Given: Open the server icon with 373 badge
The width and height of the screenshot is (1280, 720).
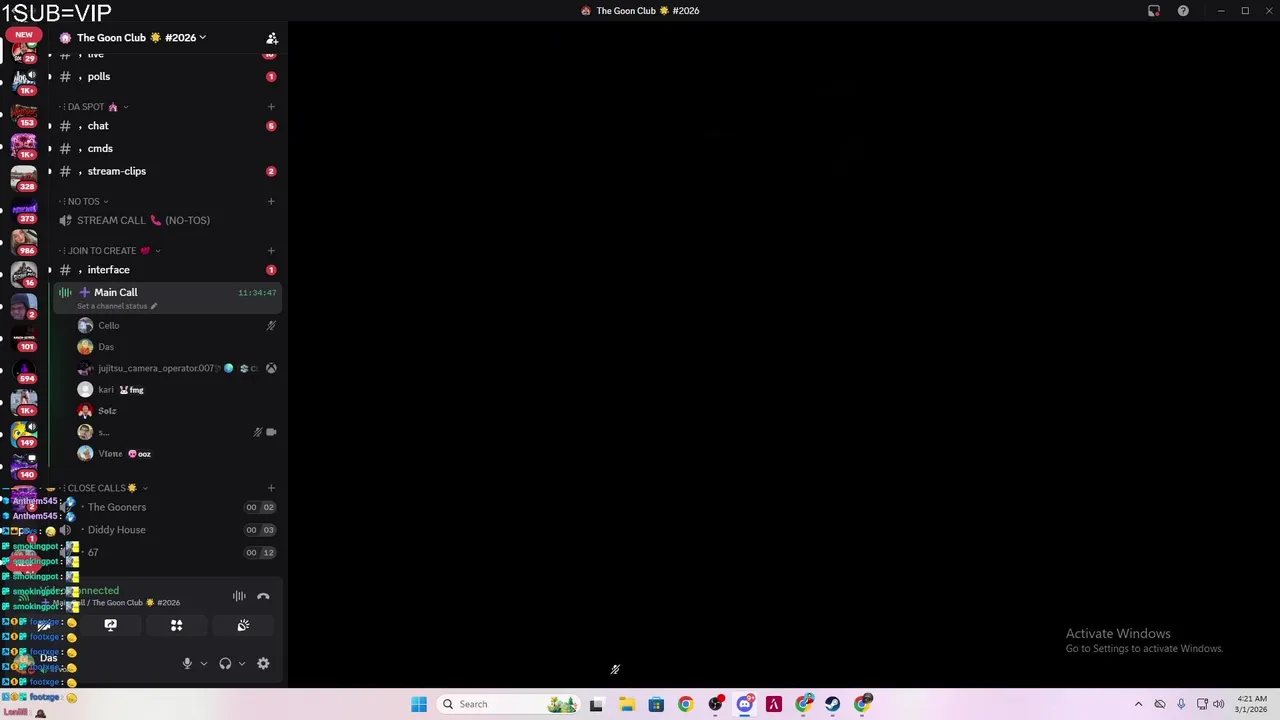Looking at the screenshot, I should coord(24,208).
